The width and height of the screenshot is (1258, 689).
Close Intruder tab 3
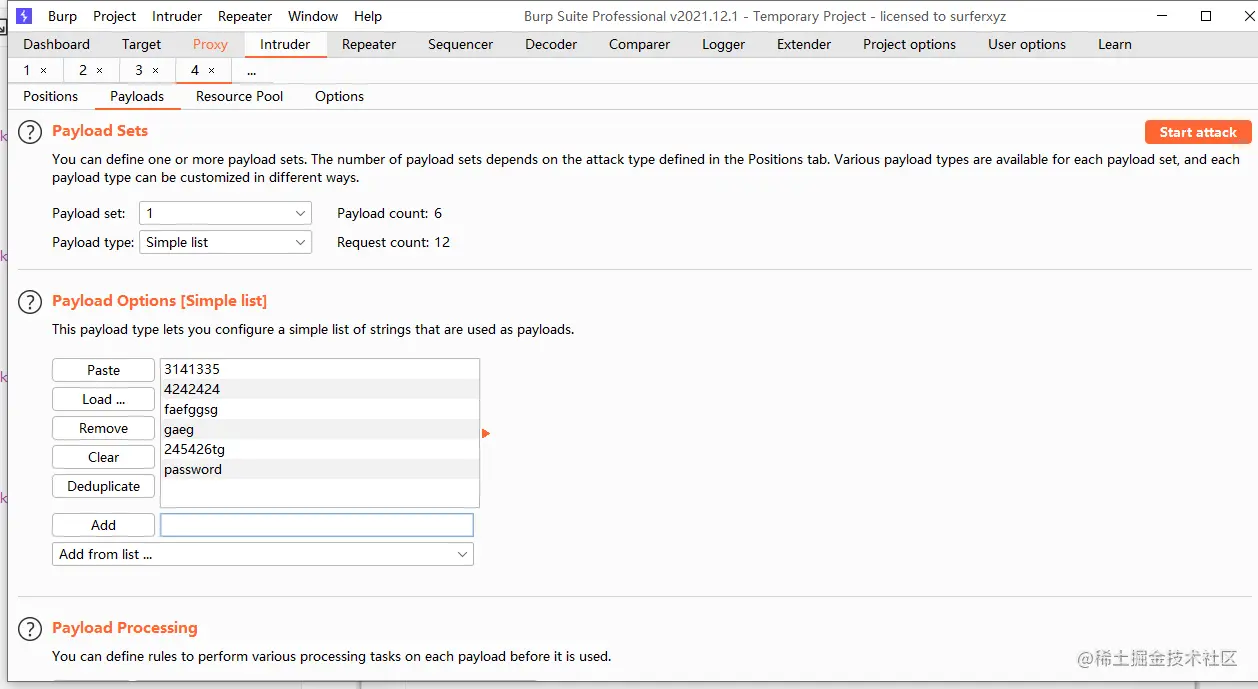pos(155,71)
